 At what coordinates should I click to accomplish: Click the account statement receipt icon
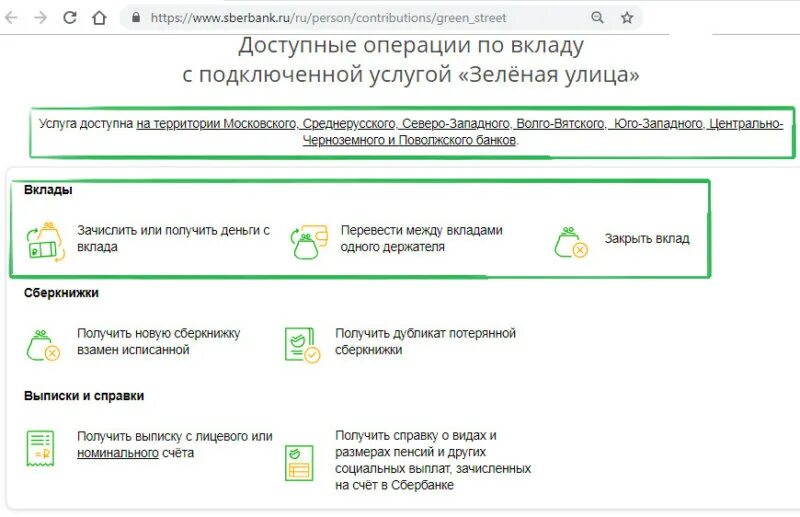point(40,448)
